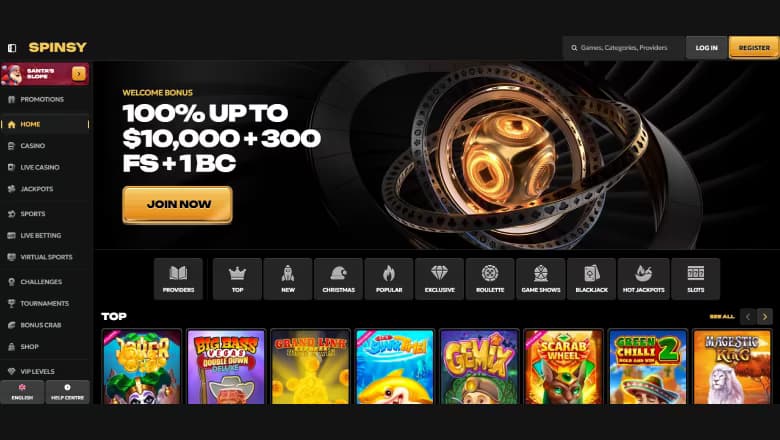Viewport: 780px width, 440px height.
Task: Select the Top crown category icon
Action: pos(237,279)
